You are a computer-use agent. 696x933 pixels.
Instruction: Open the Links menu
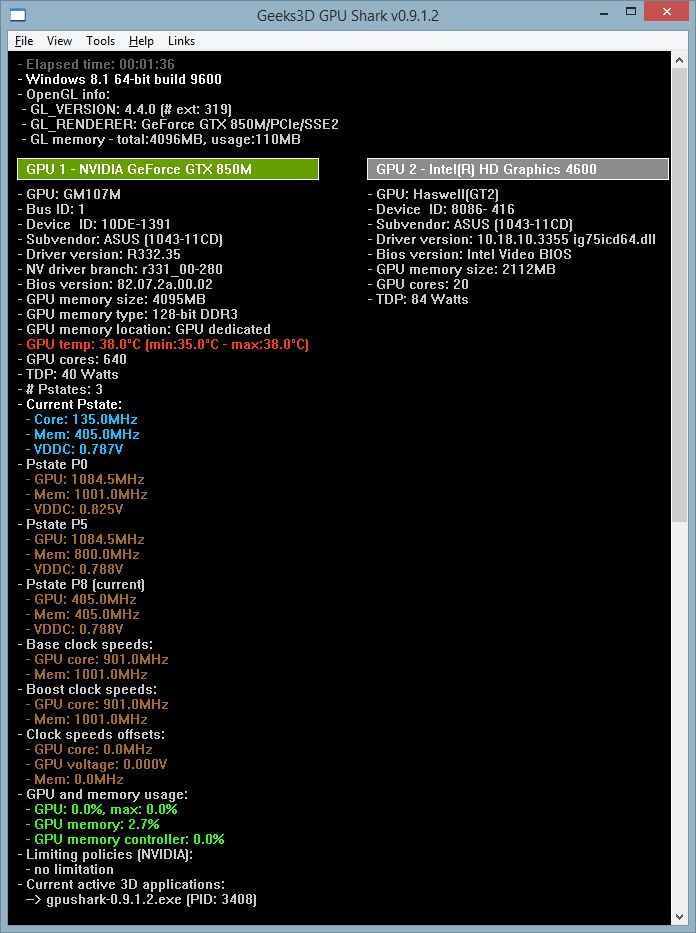tap(181, 40)
